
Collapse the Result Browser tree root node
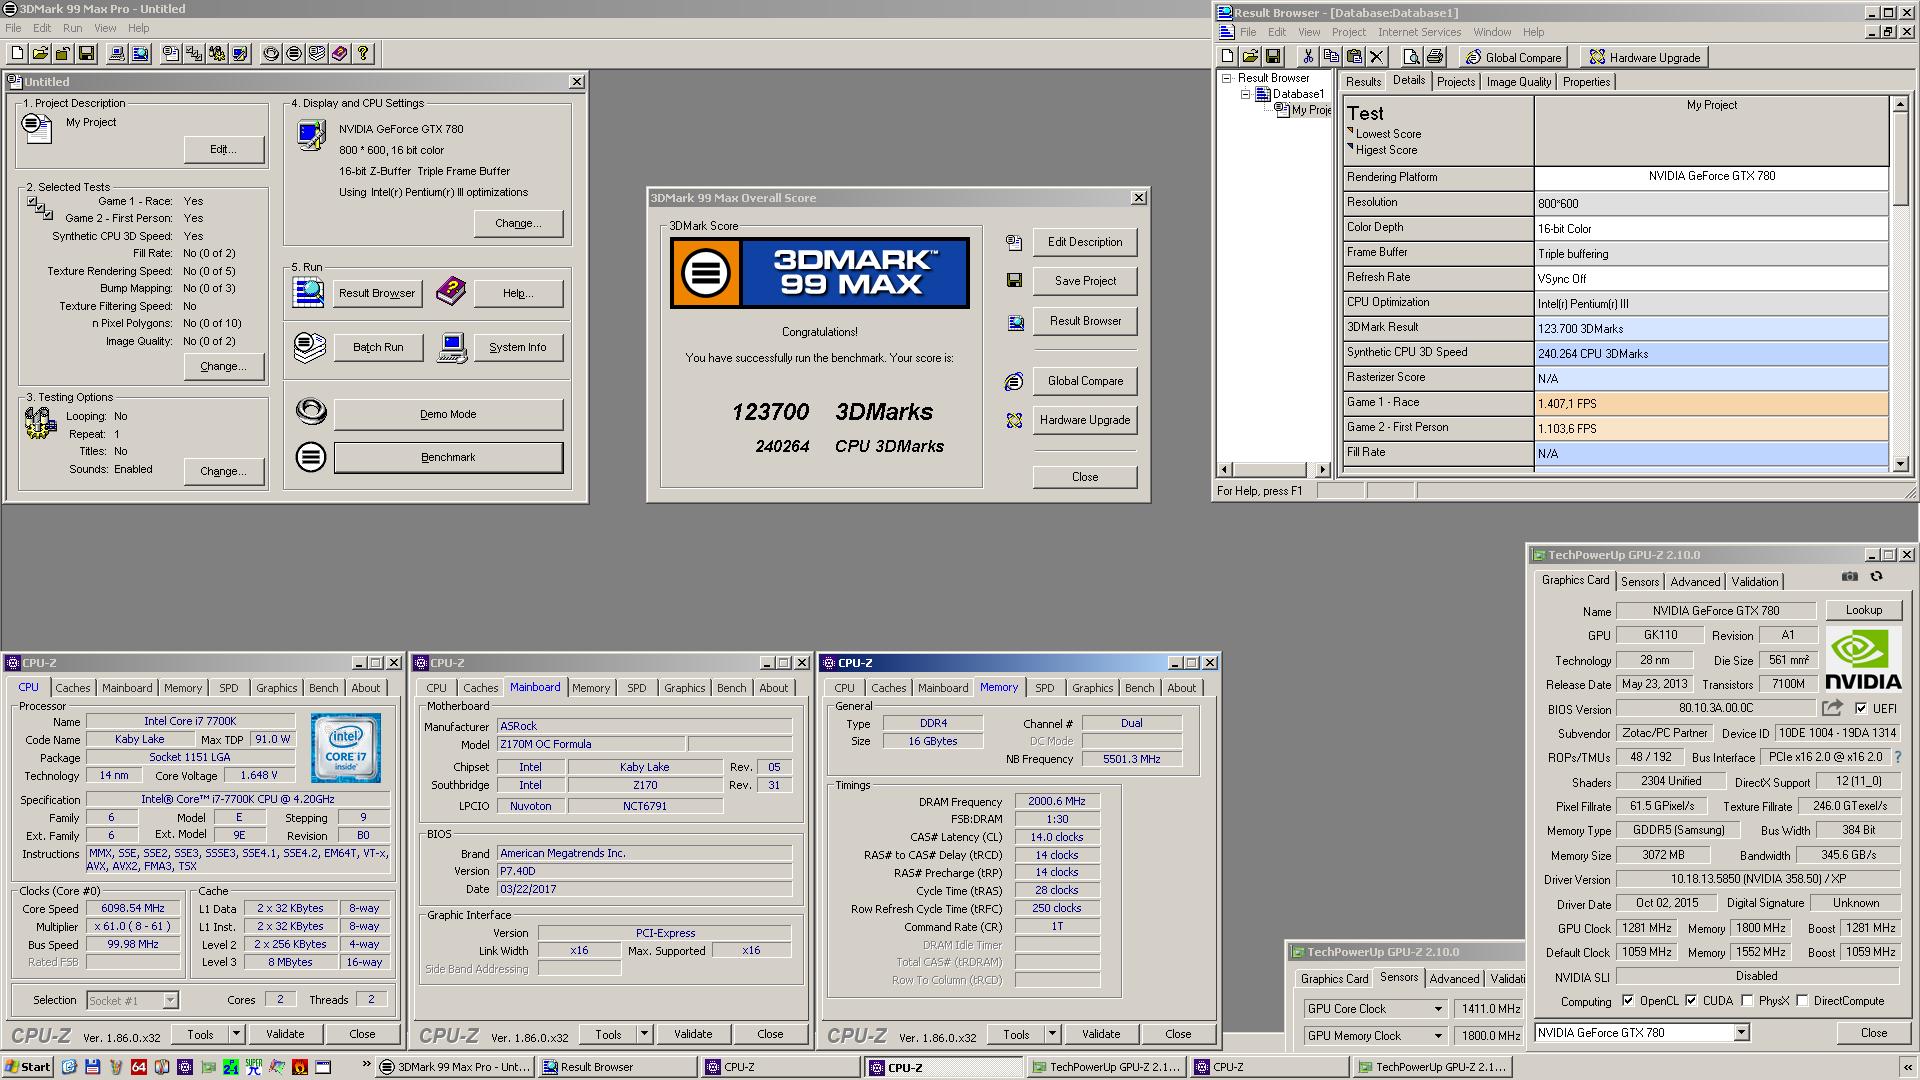click(1227, 78)
